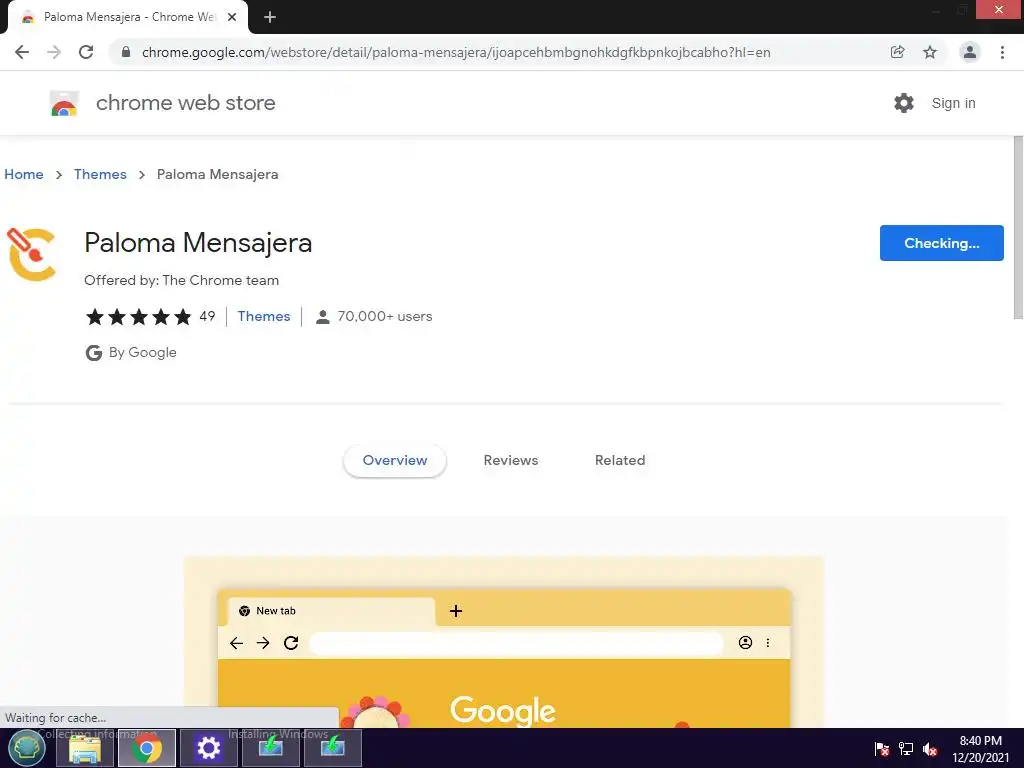Open Themes breadcrumb link
Image resolution: width=1024 pixels, height=768 pixels.
100,174
